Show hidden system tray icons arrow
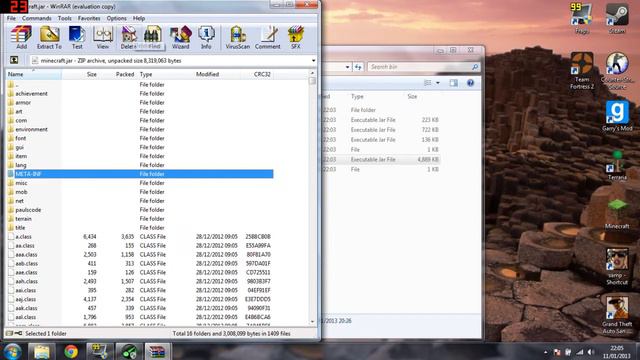Viewport: 640px width, 360px height. [x=546, y=352]
